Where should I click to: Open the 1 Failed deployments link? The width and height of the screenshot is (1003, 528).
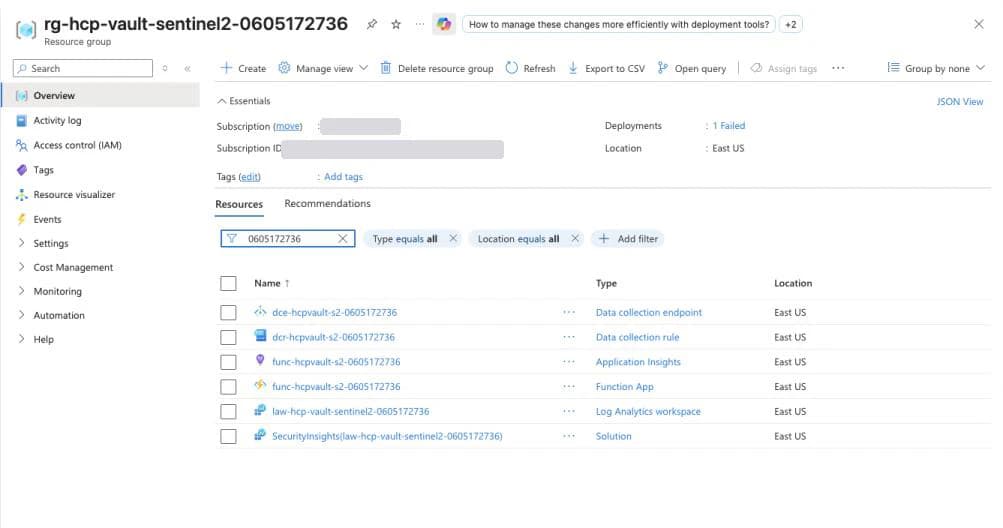[x=729, y=126]
